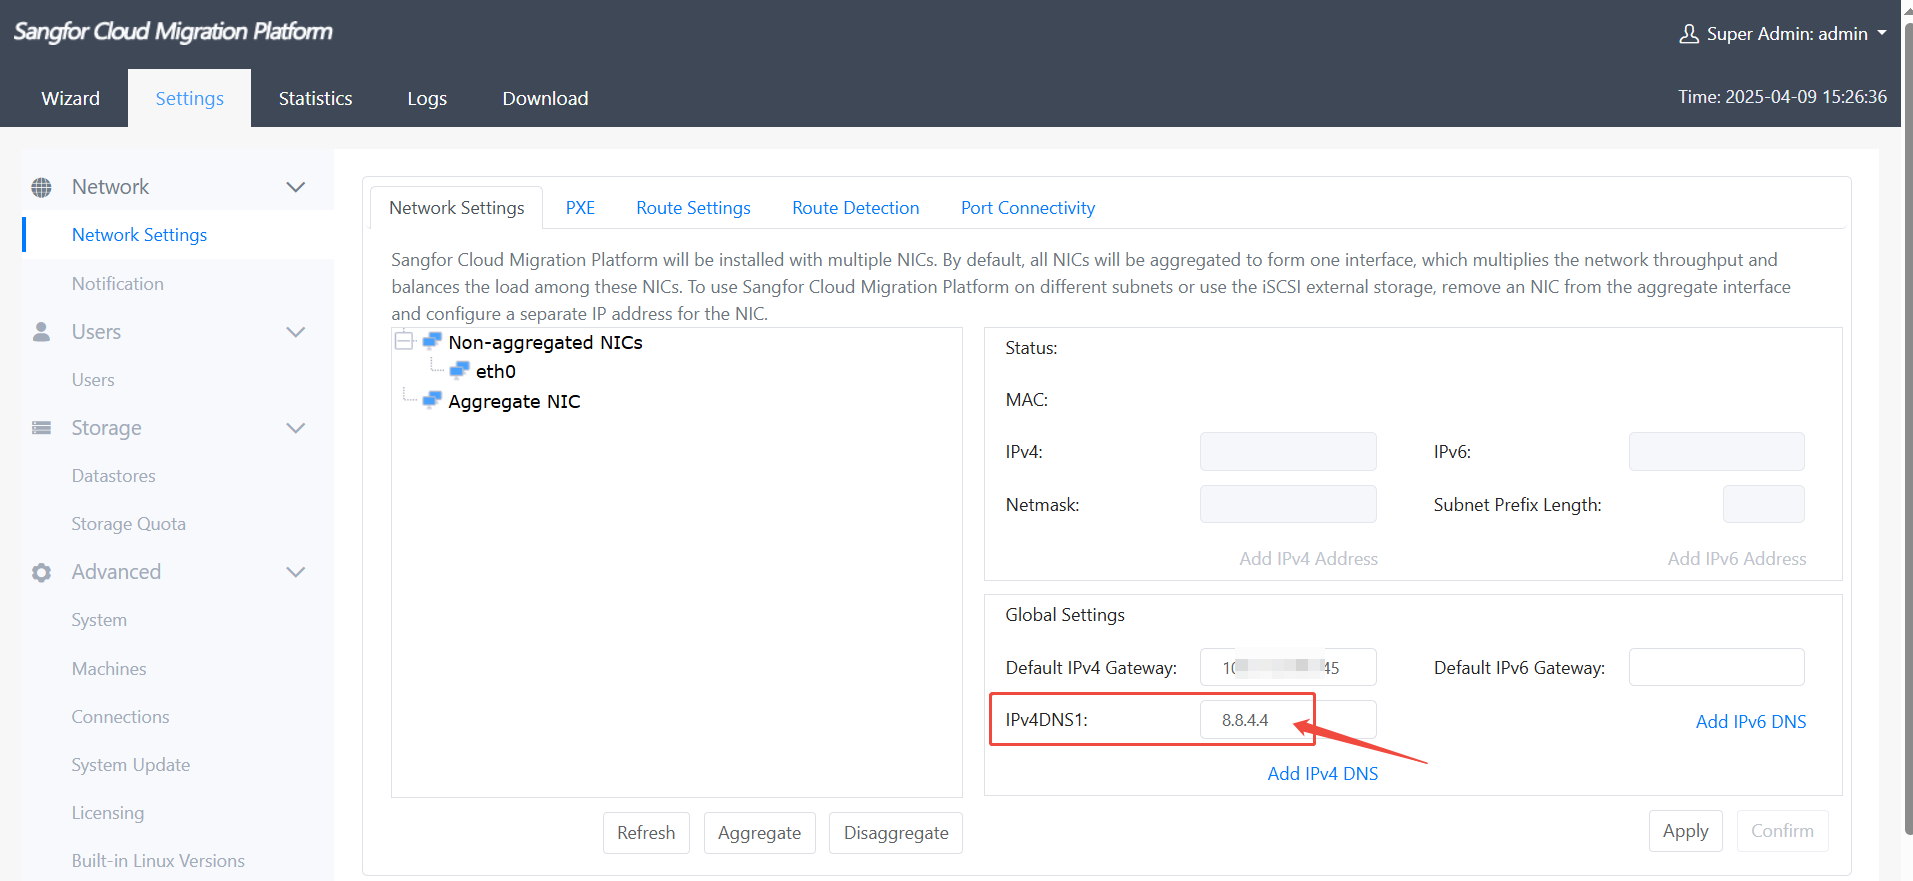
Task: Click the Confirm button
Action: click(1782, 831)
